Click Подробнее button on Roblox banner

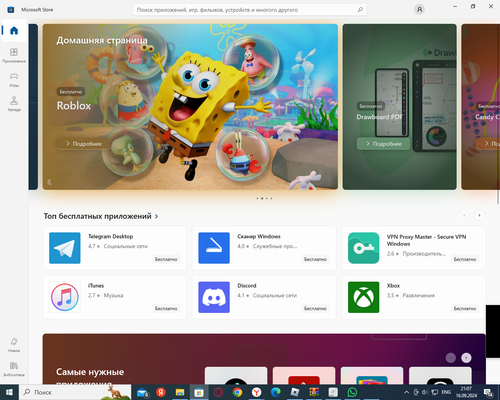[83, 144]
